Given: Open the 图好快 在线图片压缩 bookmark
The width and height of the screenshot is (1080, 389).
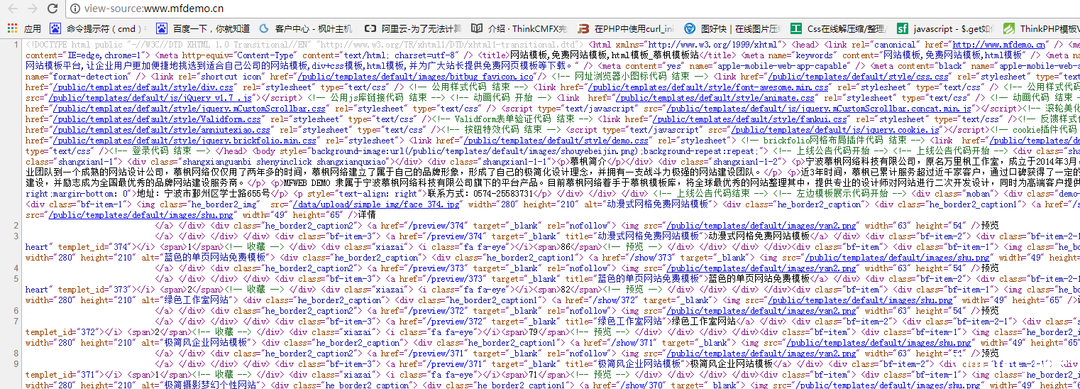Looking at the screenshot, I should coord(732,29).
